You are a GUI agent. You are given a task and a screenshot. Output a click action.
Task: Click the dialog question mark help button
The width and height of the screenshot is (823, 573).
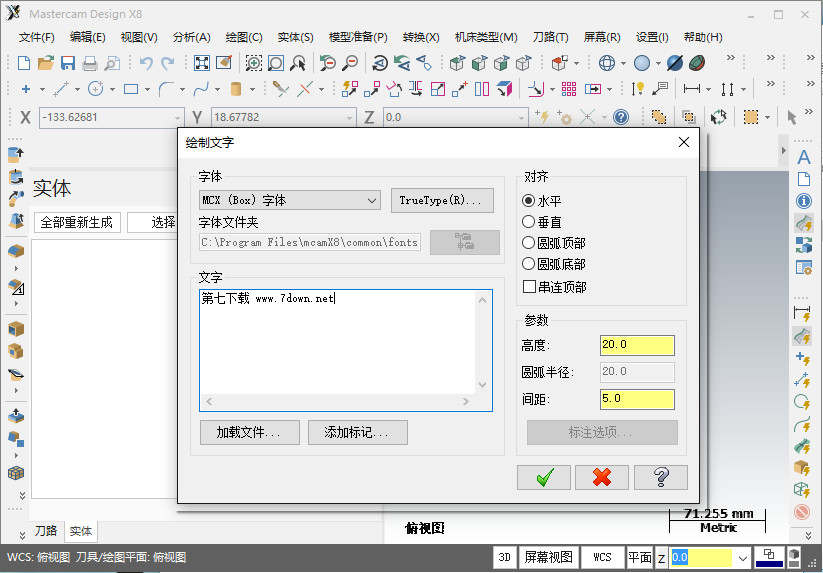[x=661, y=477]
